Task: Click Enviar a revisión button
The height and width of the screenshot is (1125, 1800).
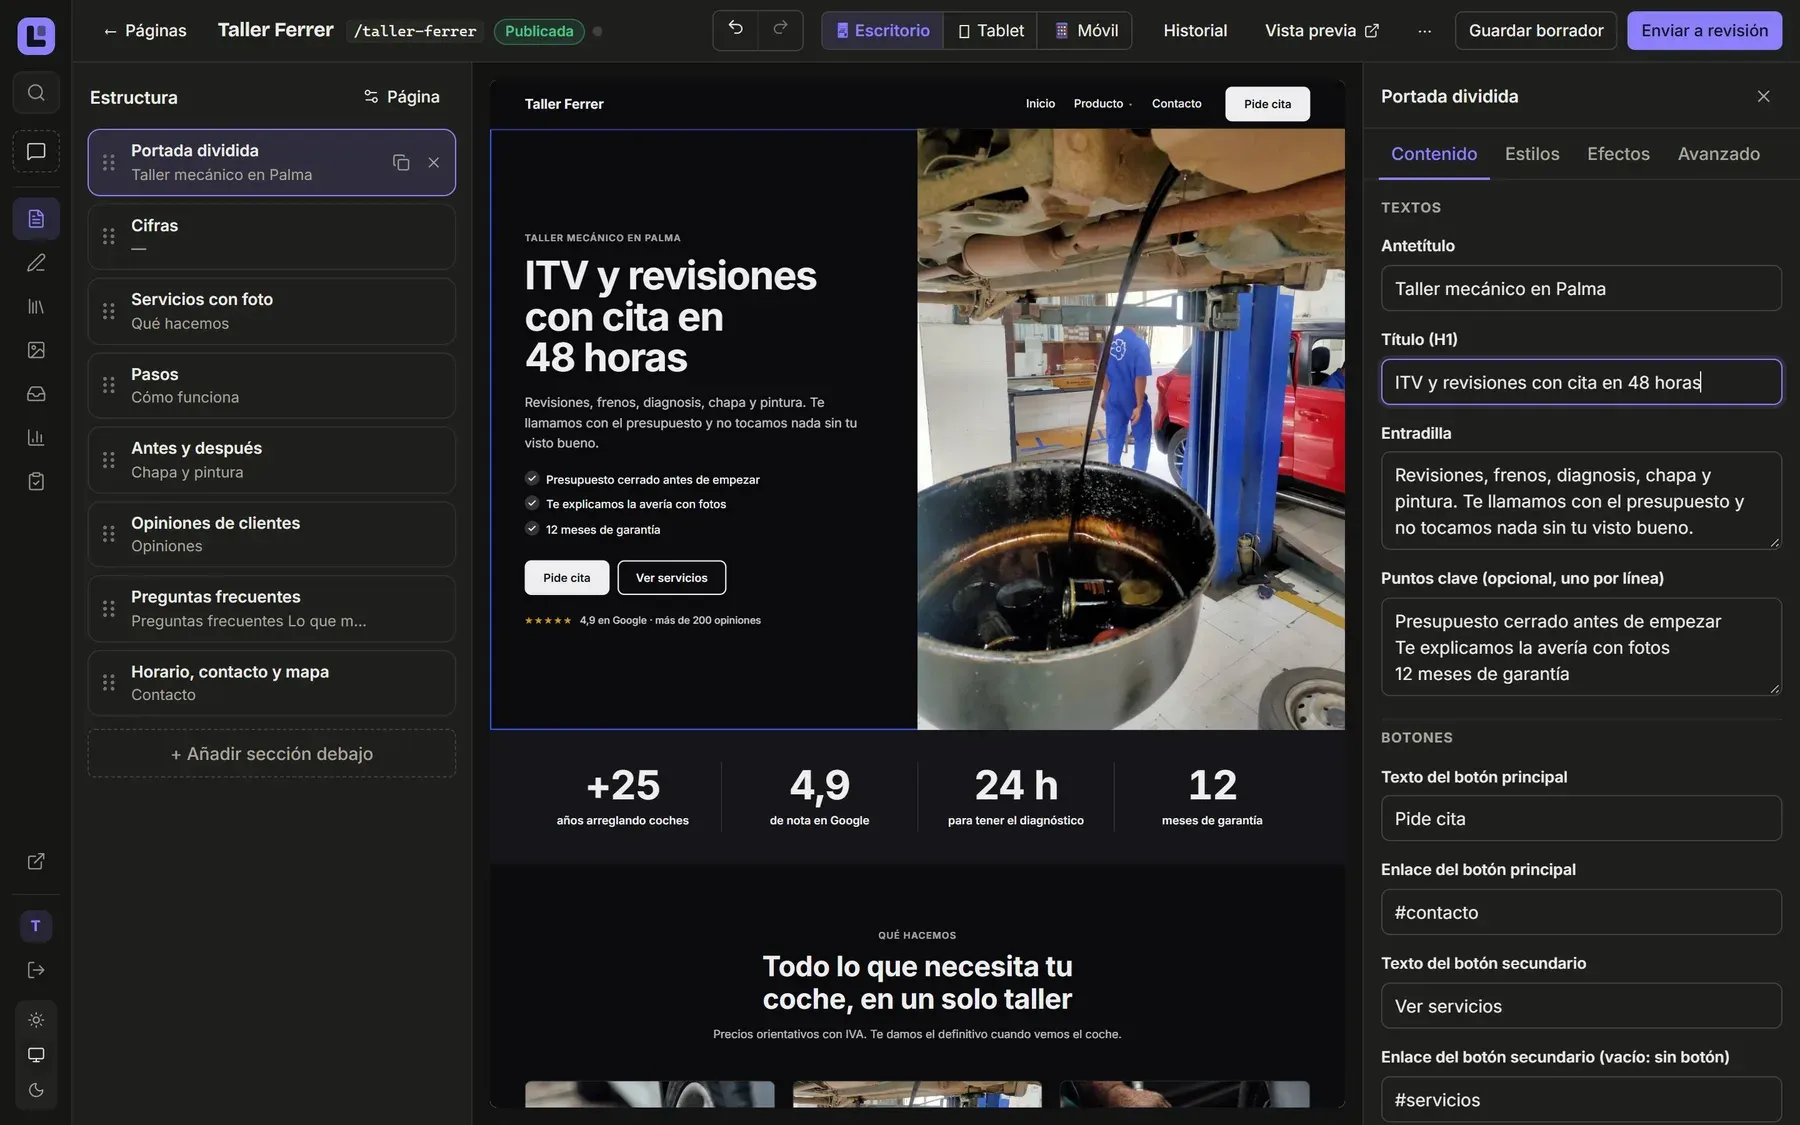Action: (x=1704, y=31)
